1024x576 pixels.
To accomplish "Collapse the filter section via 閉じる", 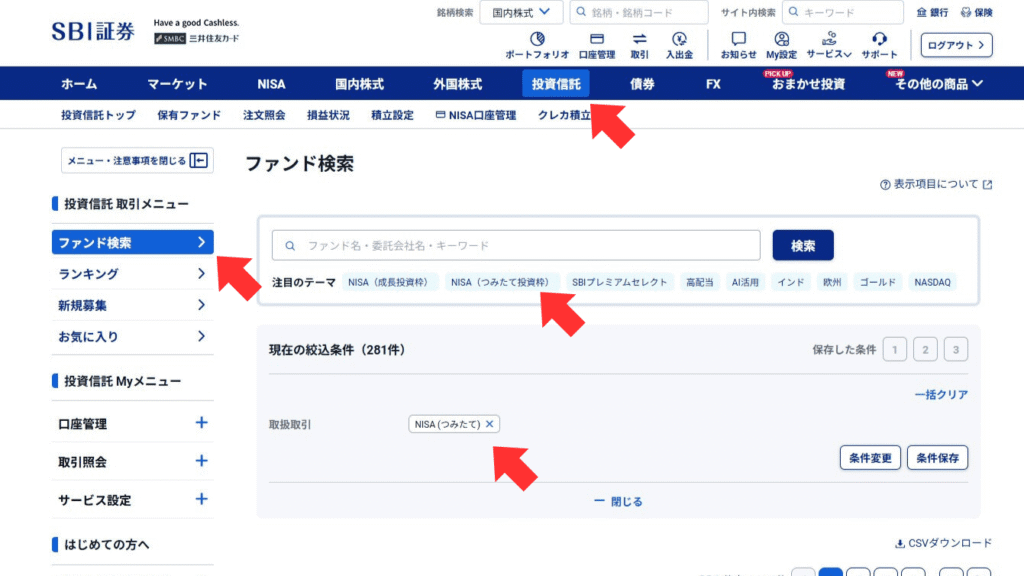I will (619, 500).
